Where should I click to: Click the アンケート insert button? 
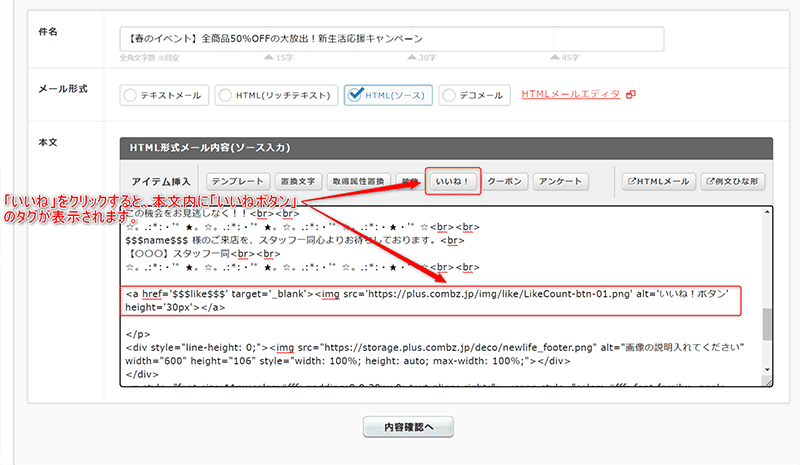tap(560, 182)
